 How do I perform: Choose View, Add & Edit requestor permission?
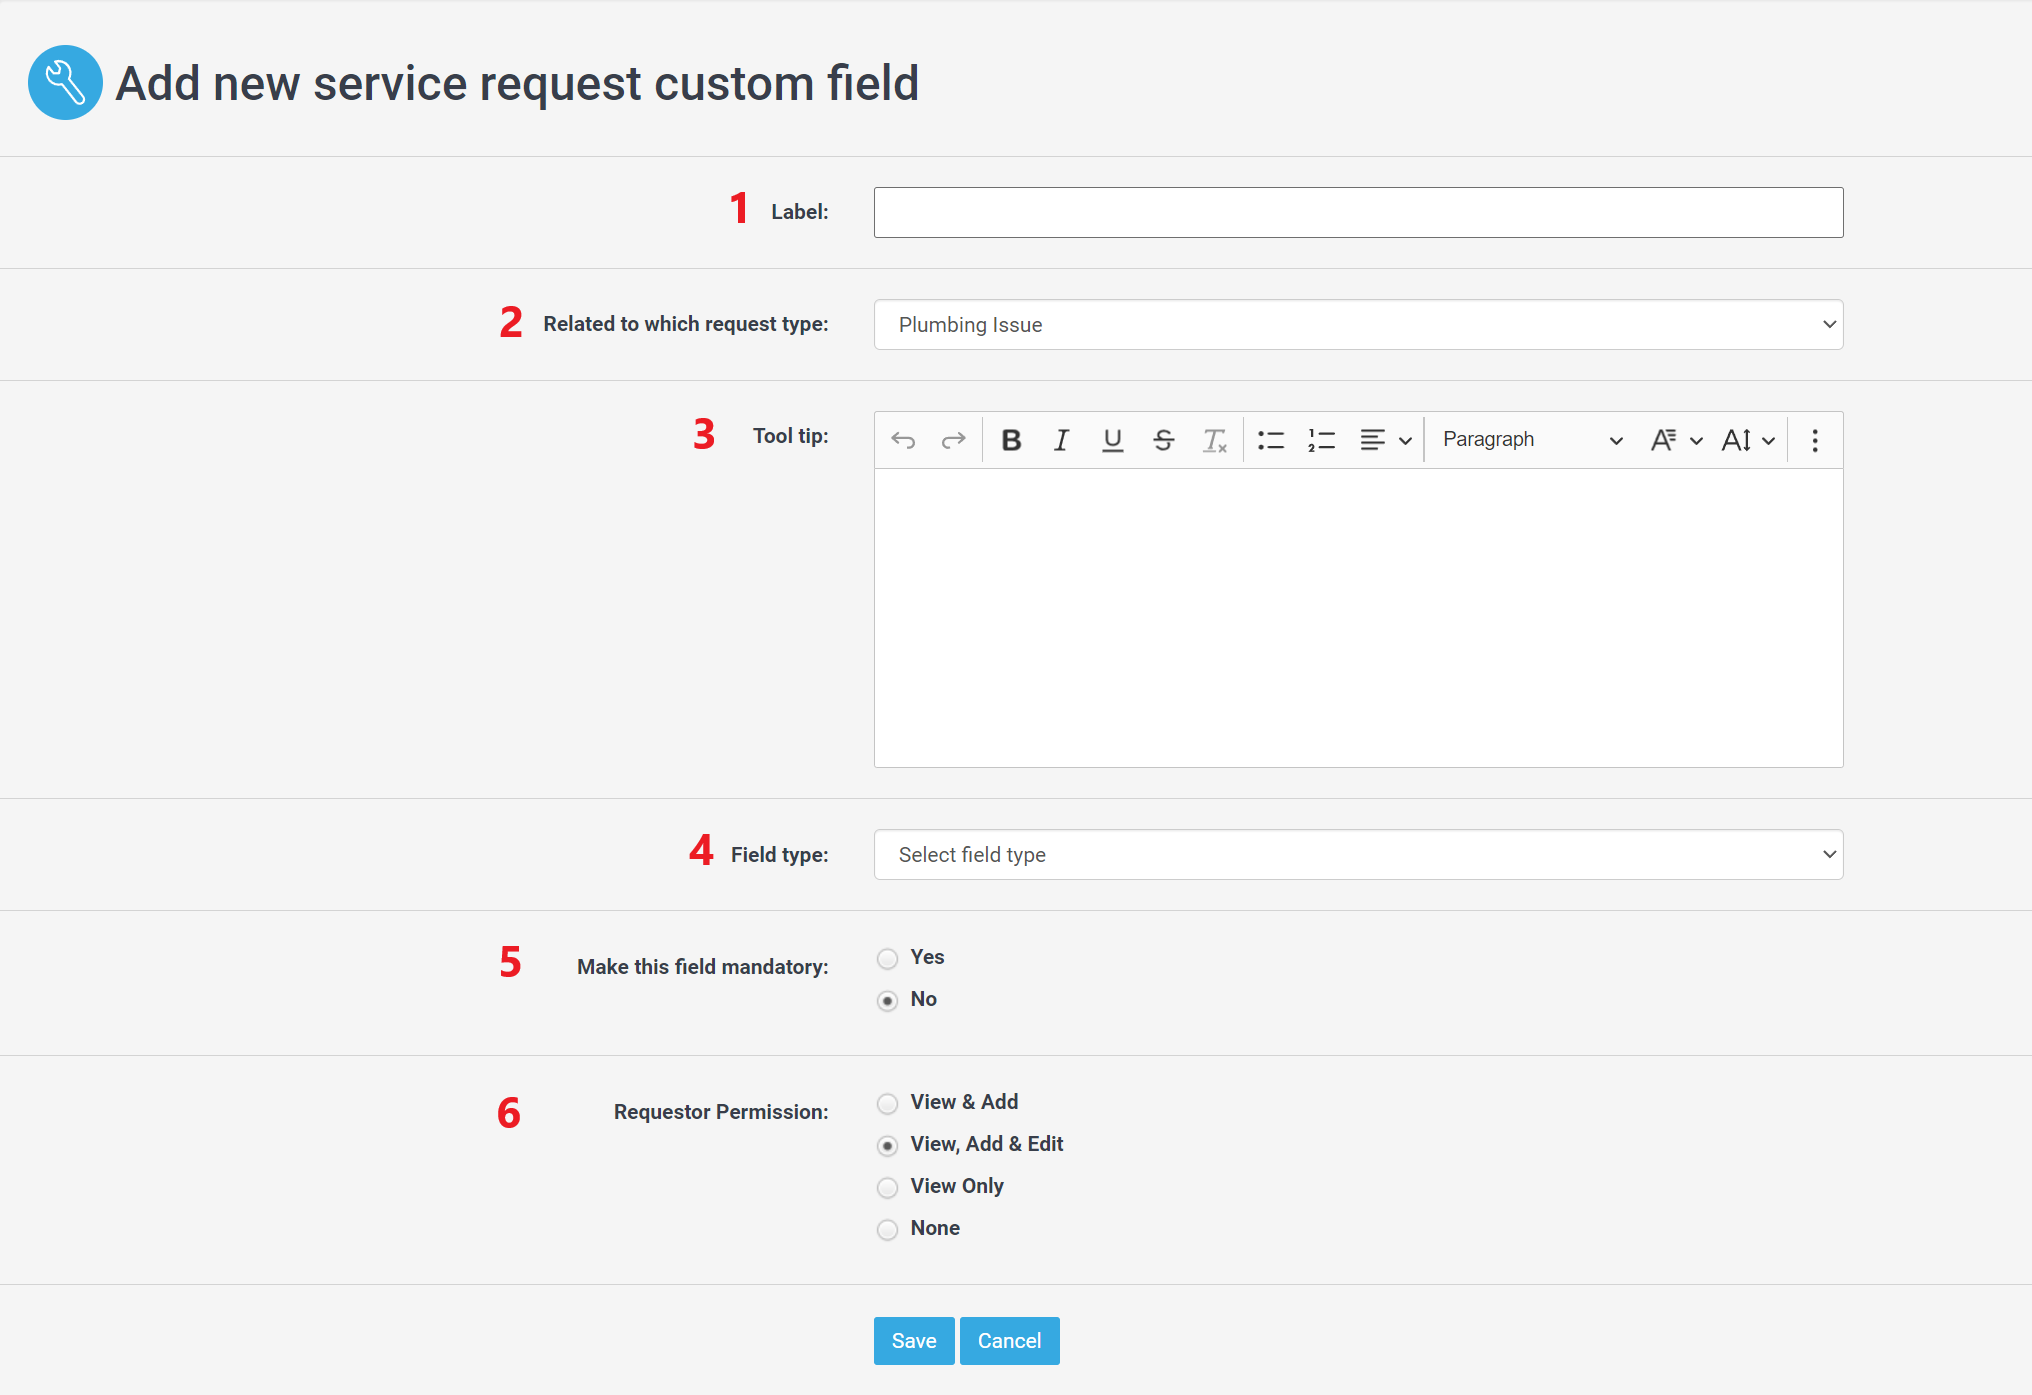887,1146
